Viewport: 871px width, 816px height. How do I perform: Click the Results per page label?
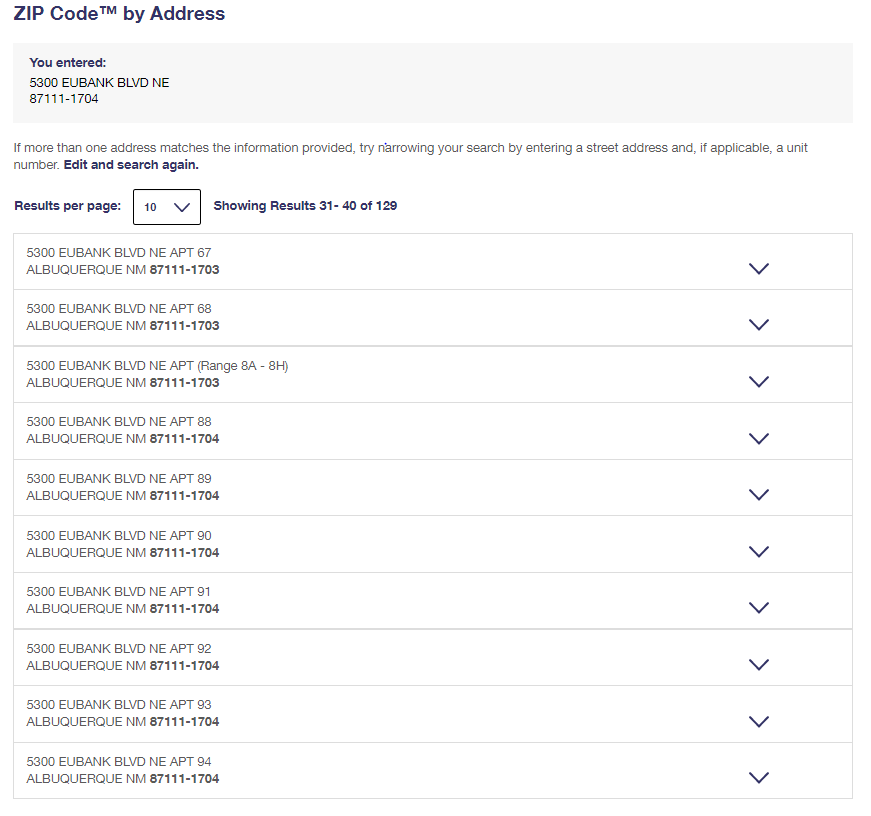pos(68,206)
